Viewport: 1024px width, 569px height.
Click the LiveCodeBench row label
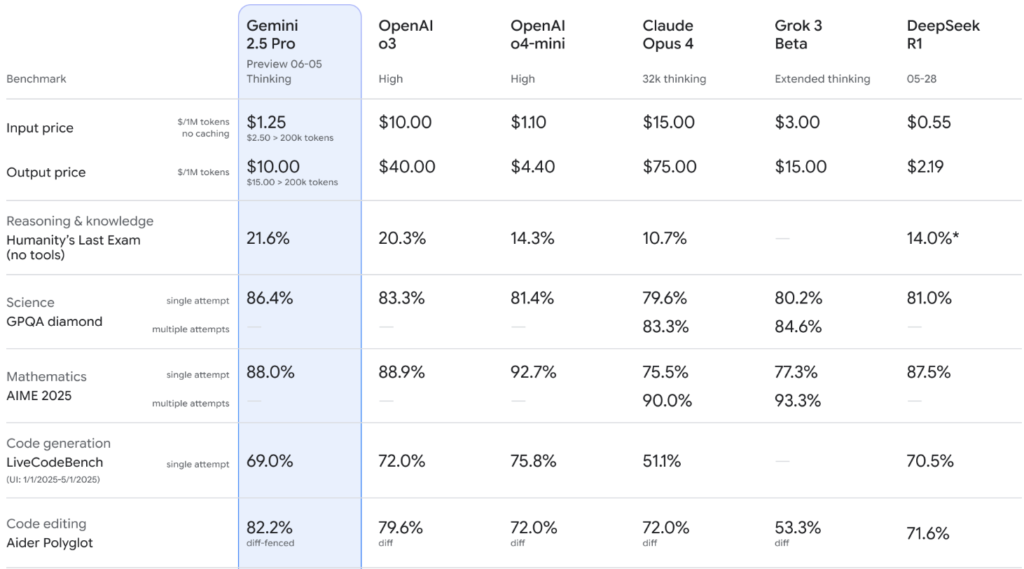click(x=54, y=462)
